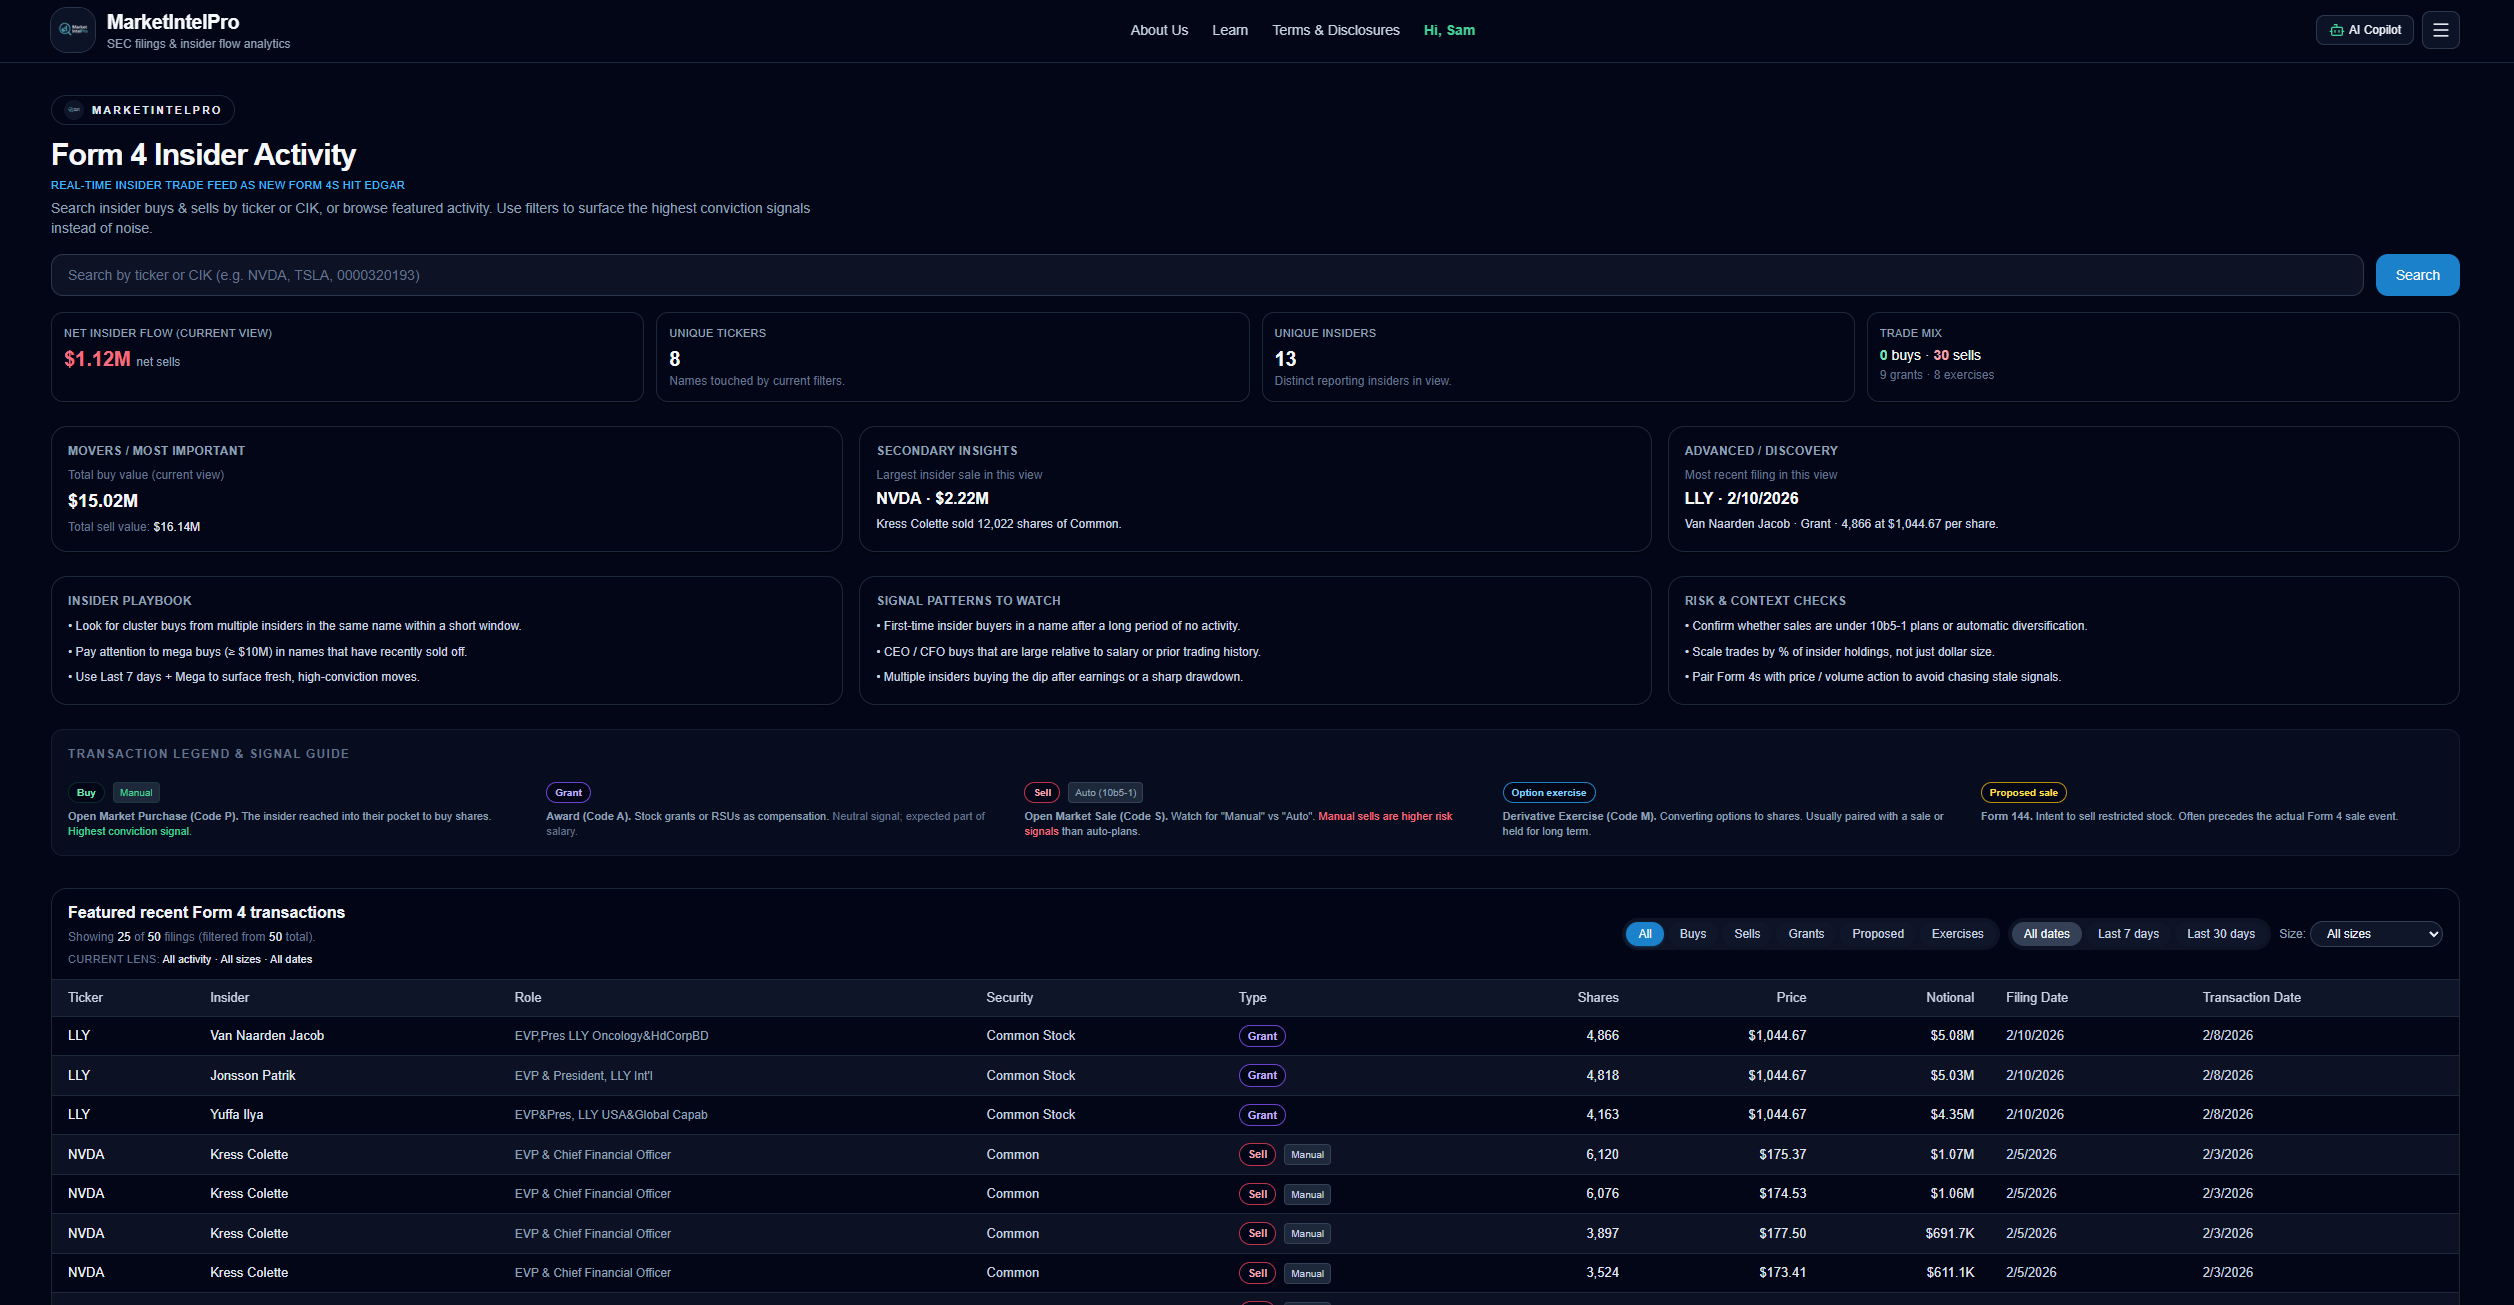Focus the ticker or CIK search field

click(x=1206, y=275)
